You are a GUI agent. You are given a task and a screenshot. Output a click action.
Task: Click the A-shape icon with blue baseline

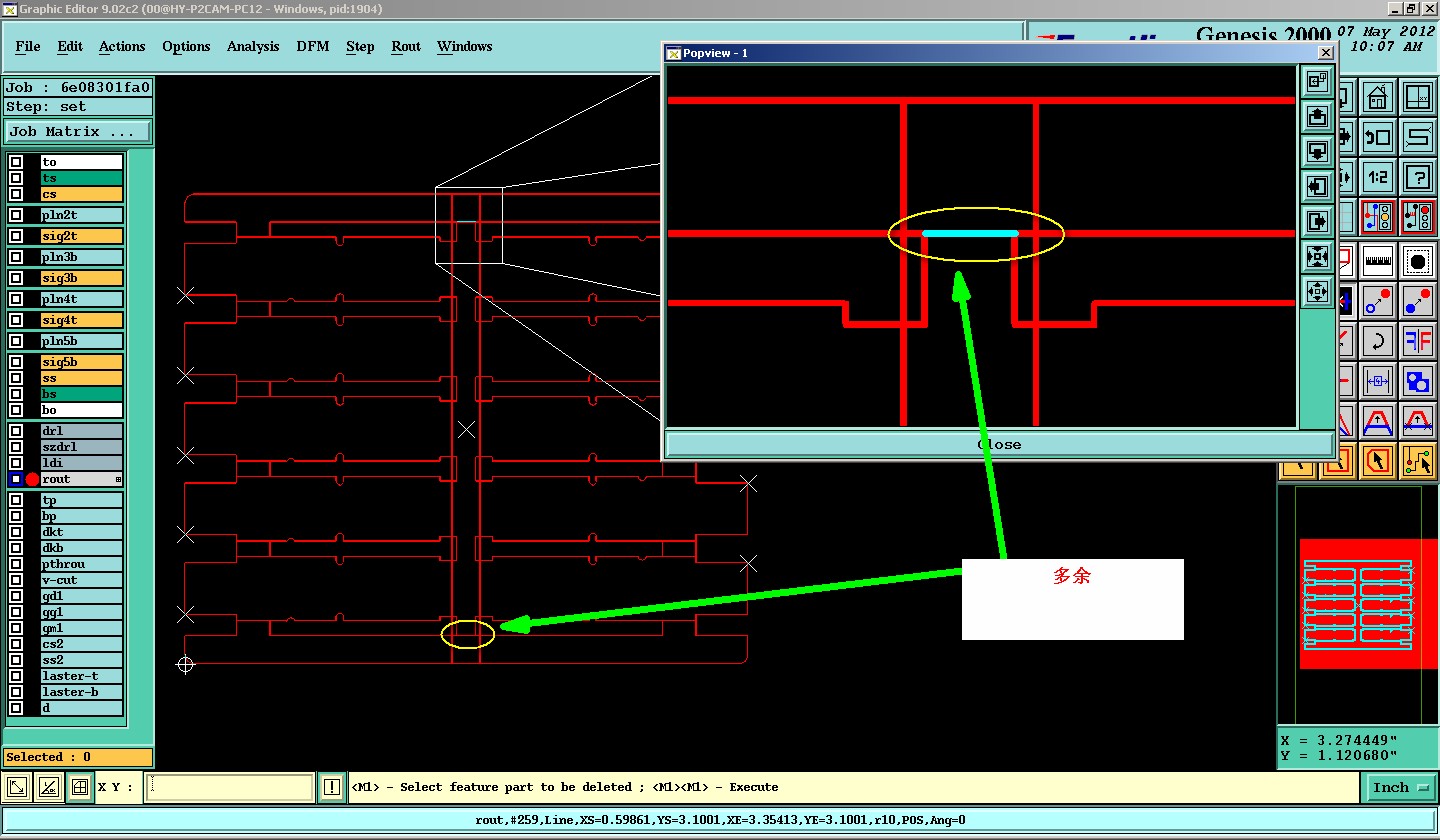(x=1378, y=420)
